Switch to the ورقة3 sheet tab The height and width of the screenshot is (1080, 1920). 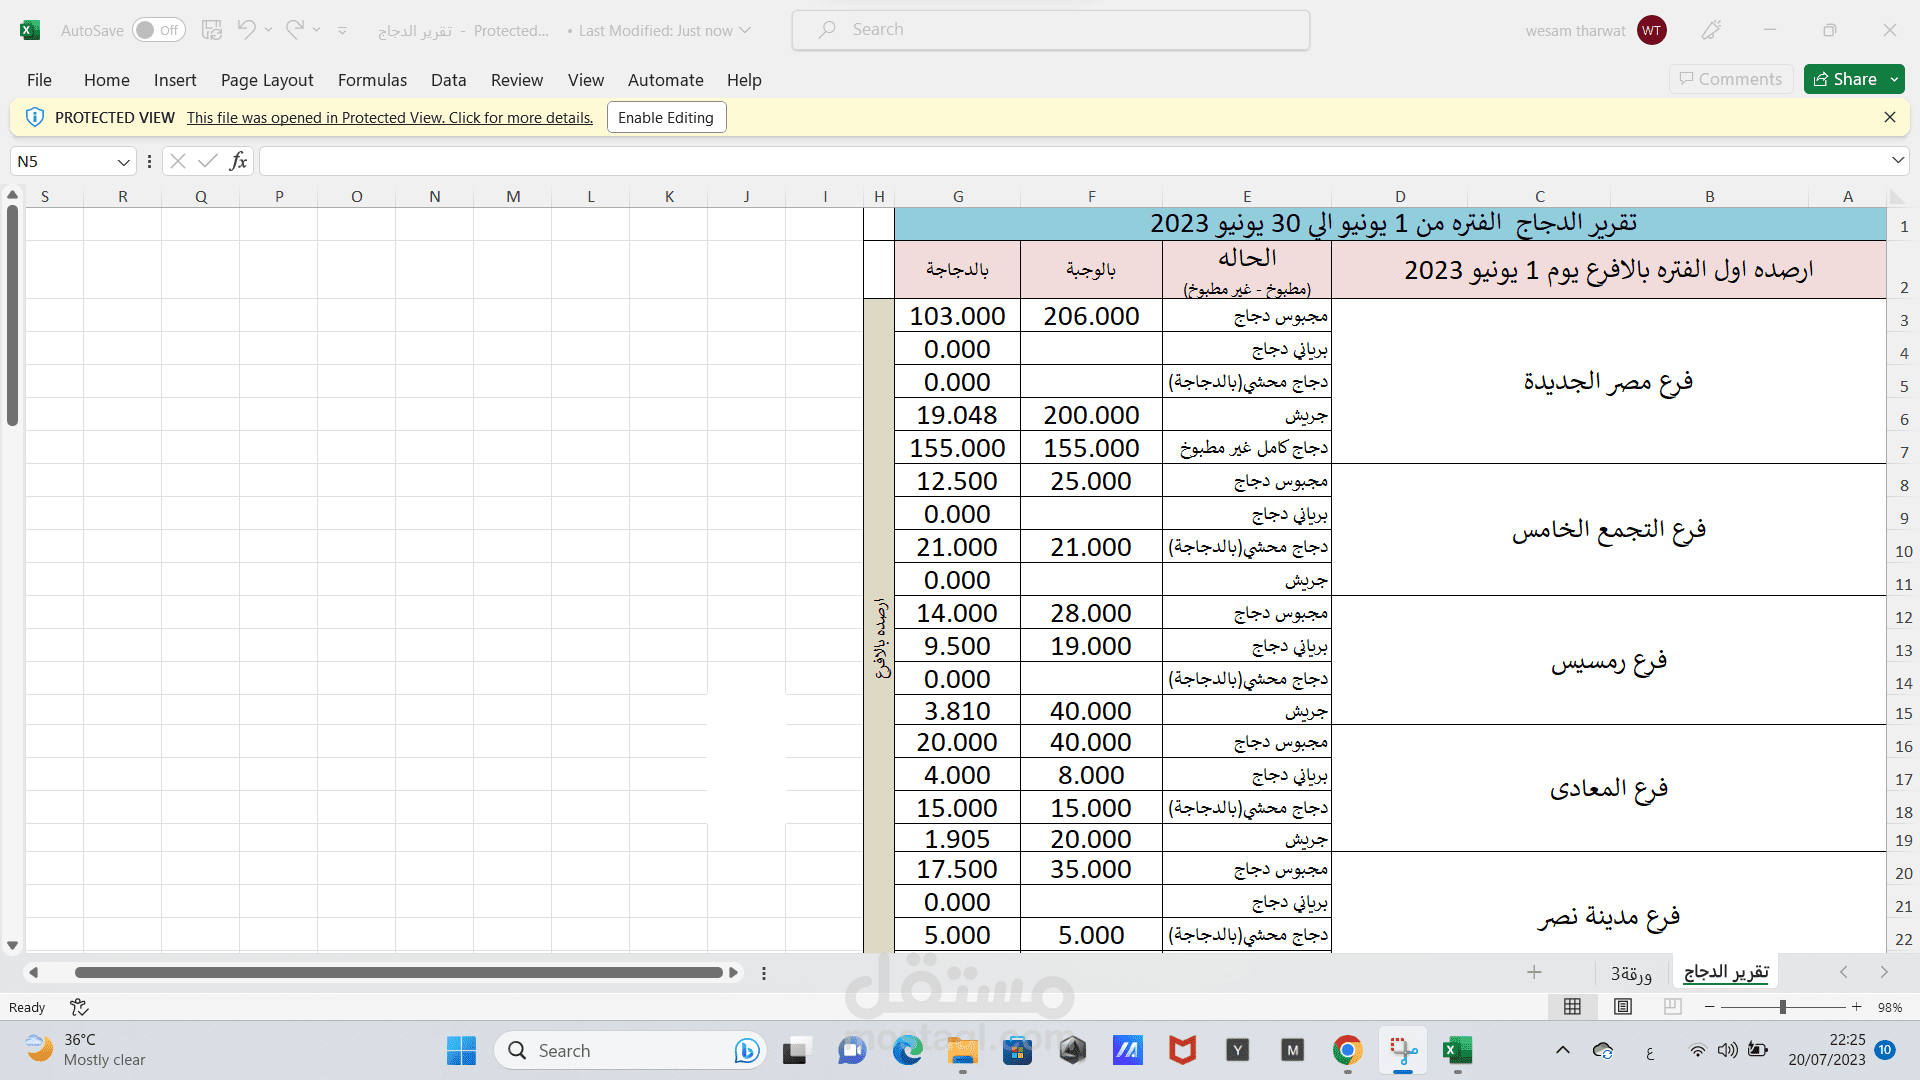click(1631, 973)
